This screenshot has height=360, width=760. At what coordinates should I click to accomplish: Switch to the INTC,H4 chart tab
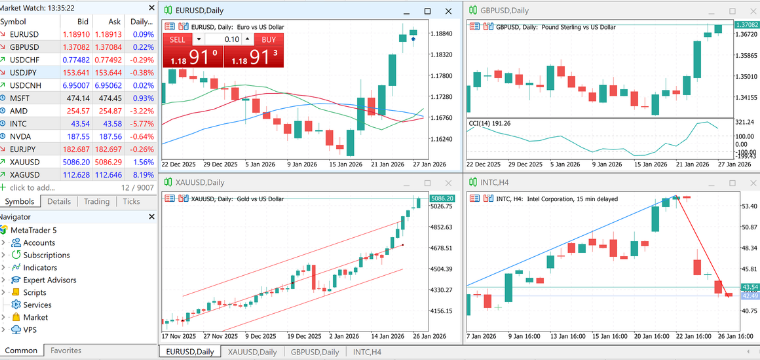367,352
